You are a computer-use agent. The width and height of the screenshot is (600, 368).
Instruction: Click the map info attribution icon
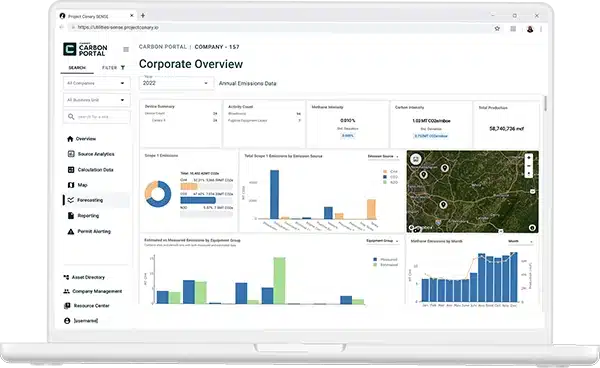tap(532, 228)
